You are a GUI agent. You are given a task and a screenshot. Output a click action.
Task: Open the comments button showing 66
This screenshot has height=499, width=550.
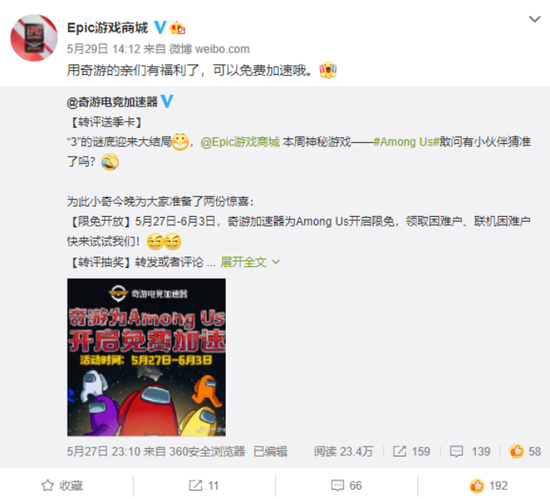coord(346,486)
